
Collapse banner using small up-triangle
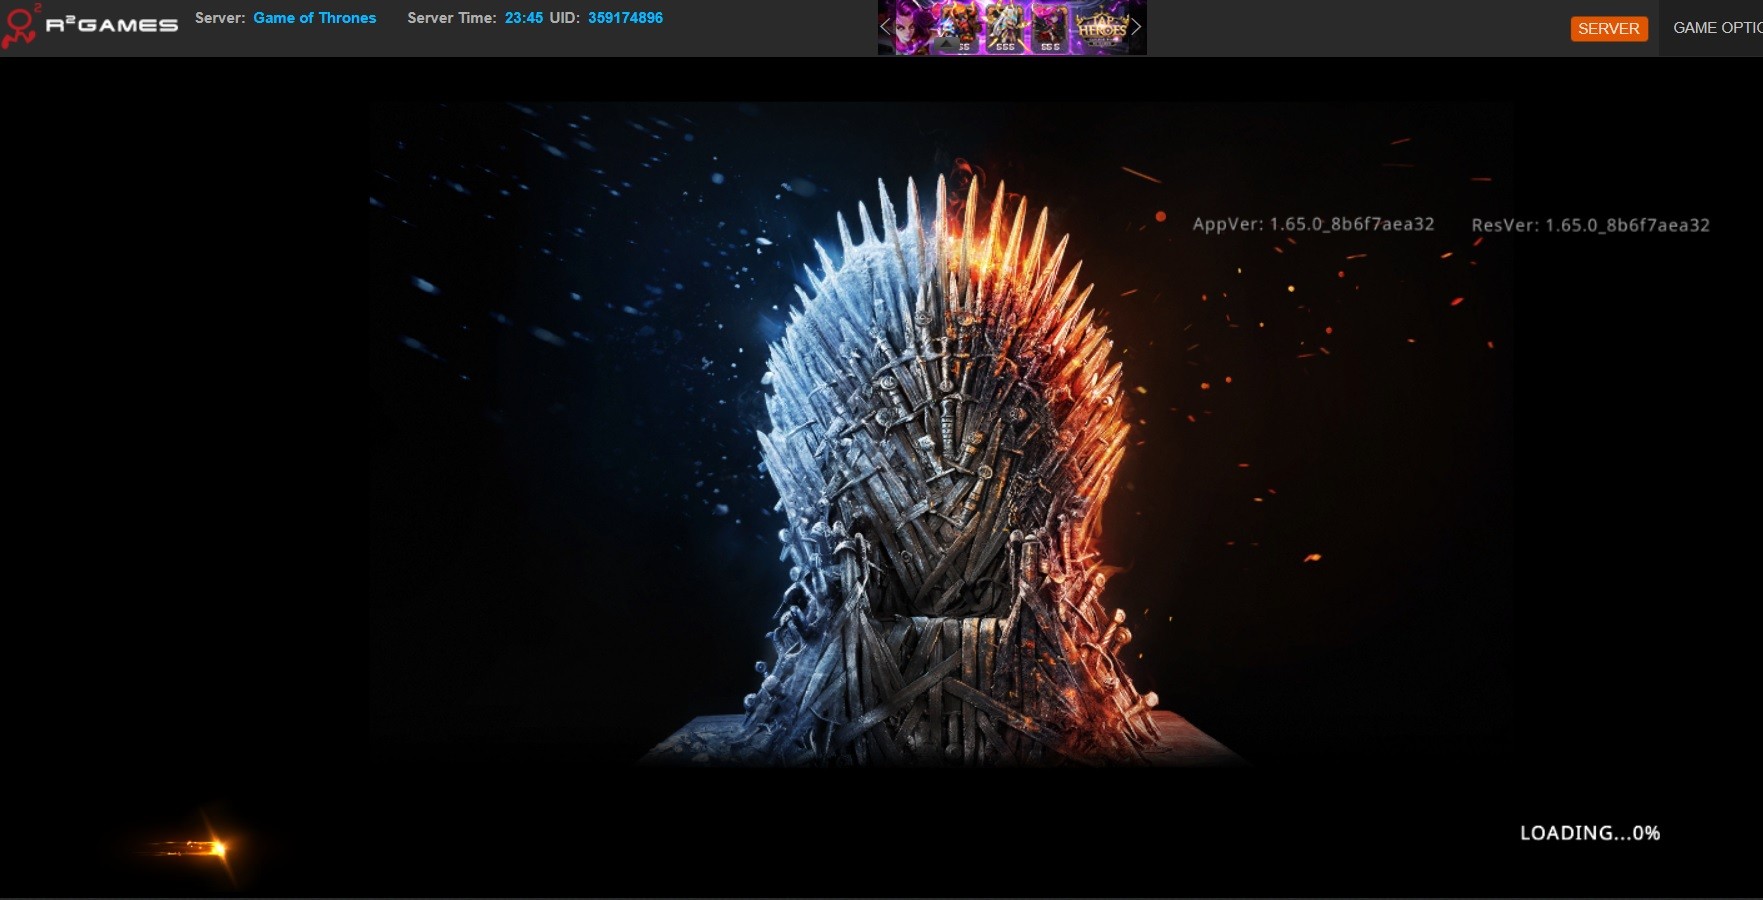coord(946,46)
